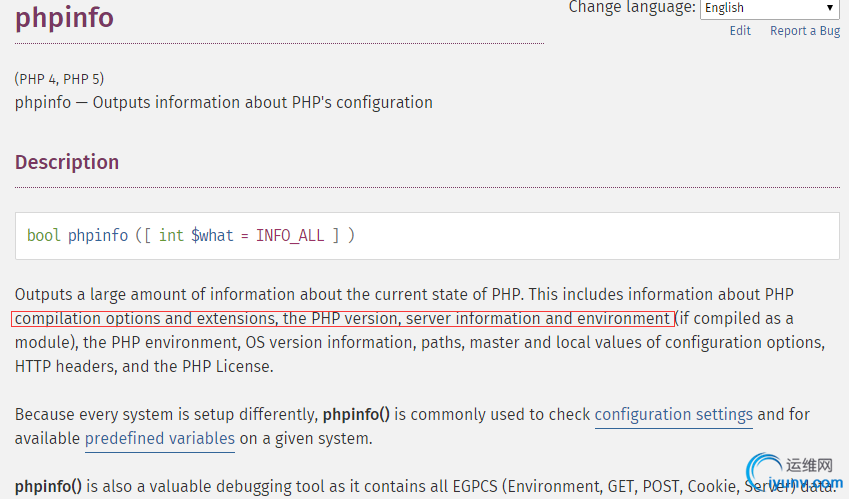Click the Description section heading

pos(67,162)
